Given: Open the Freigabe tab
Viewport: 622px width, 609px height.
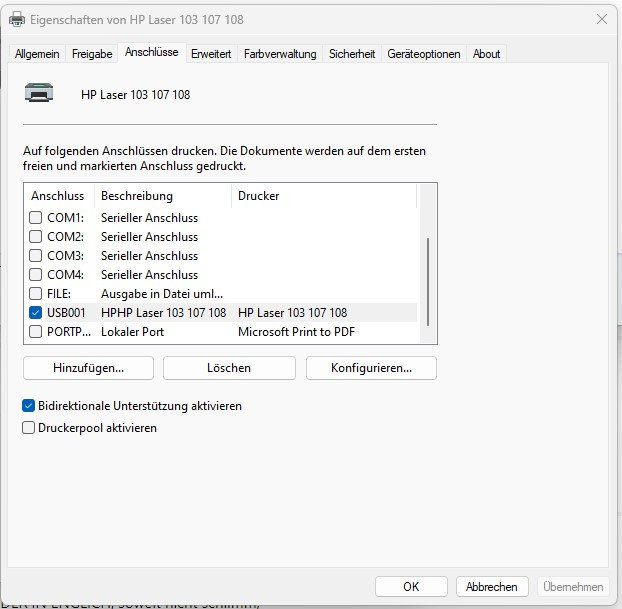Looking at the screenshot, I should (92, 54).
